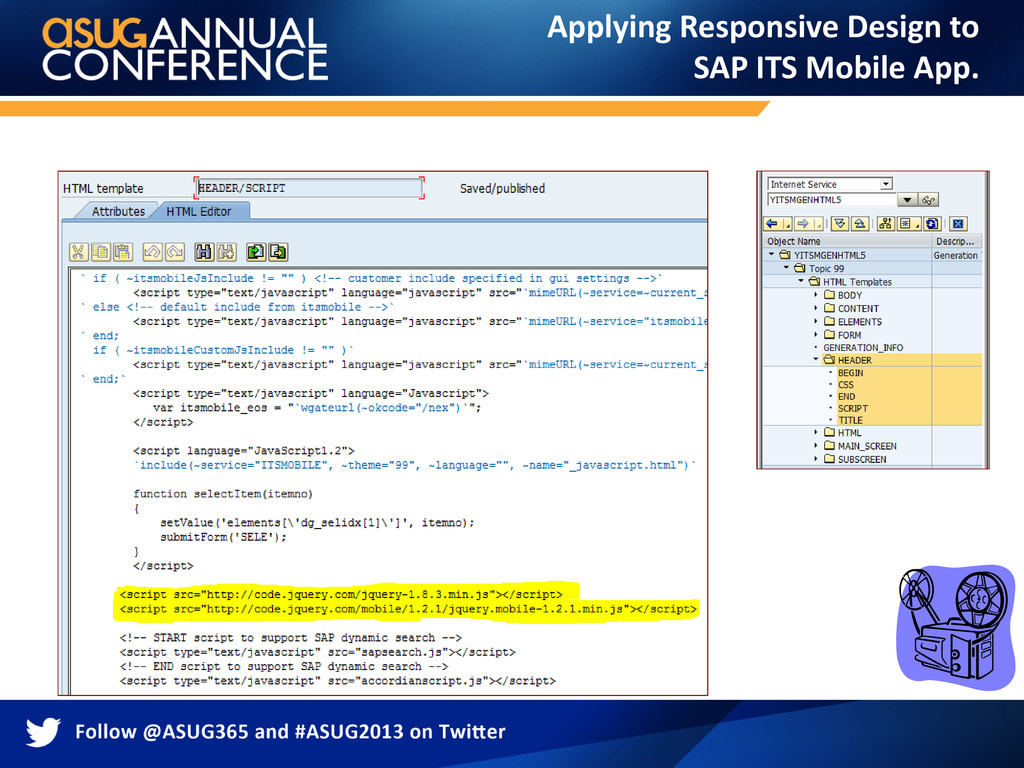Click the Object Name column header

click(847, 241)
